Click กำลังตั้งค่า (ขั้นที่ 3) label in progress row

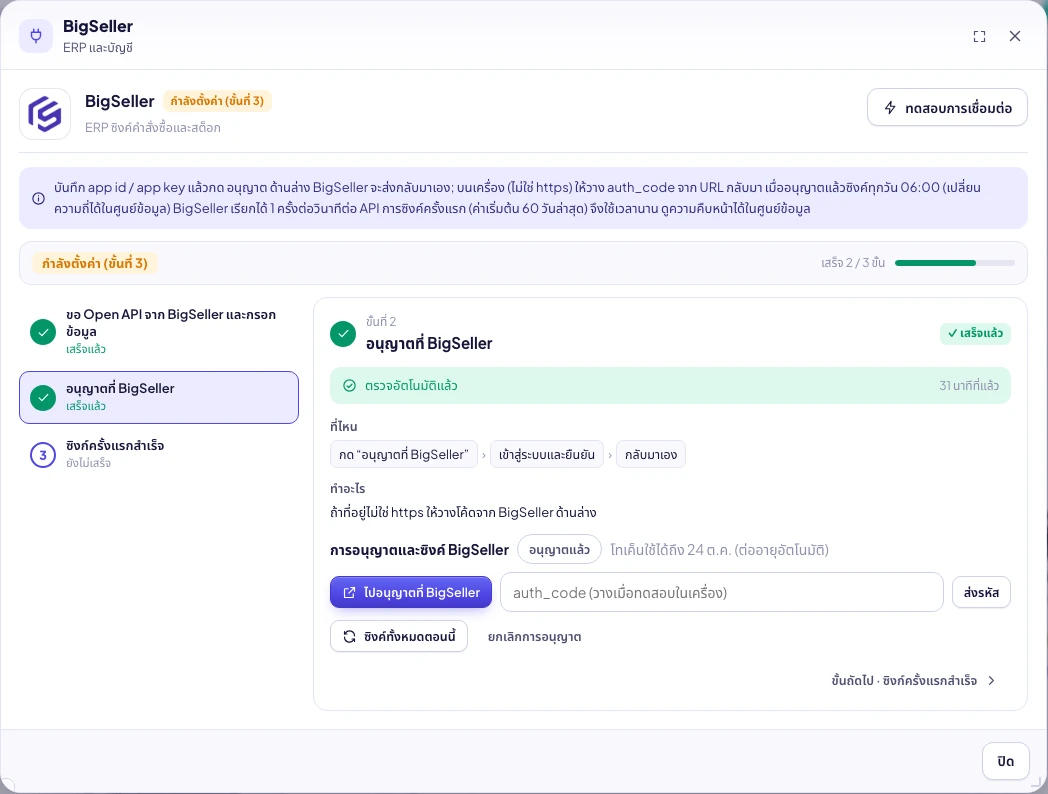[95, 263]
